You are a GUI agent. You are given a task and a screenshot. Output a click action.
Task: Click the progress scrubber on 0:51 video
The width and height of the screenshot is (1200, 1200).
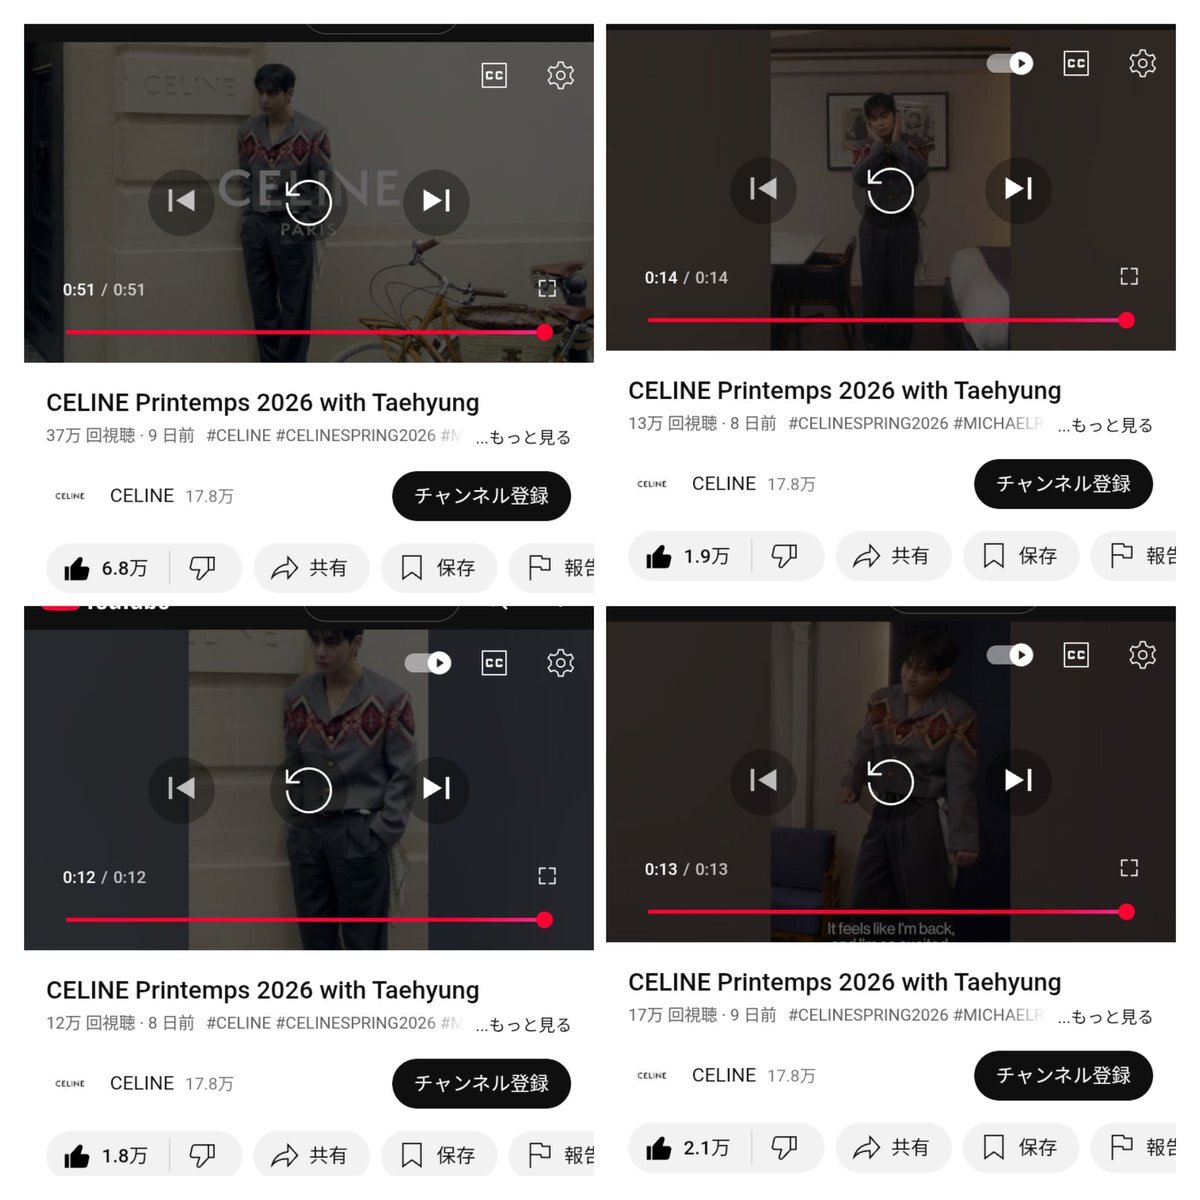click(x=545, y=332)
